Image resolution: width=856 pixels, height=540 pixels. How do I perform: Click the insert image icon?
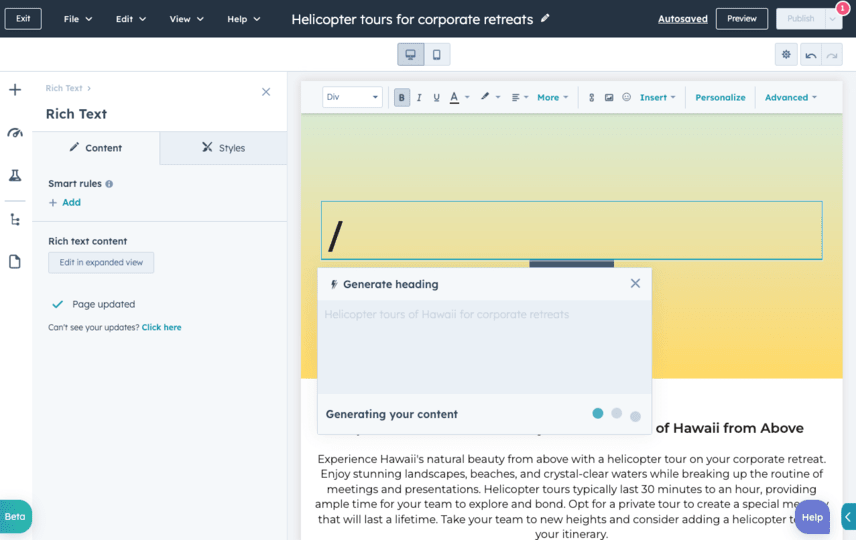(608, 97)
